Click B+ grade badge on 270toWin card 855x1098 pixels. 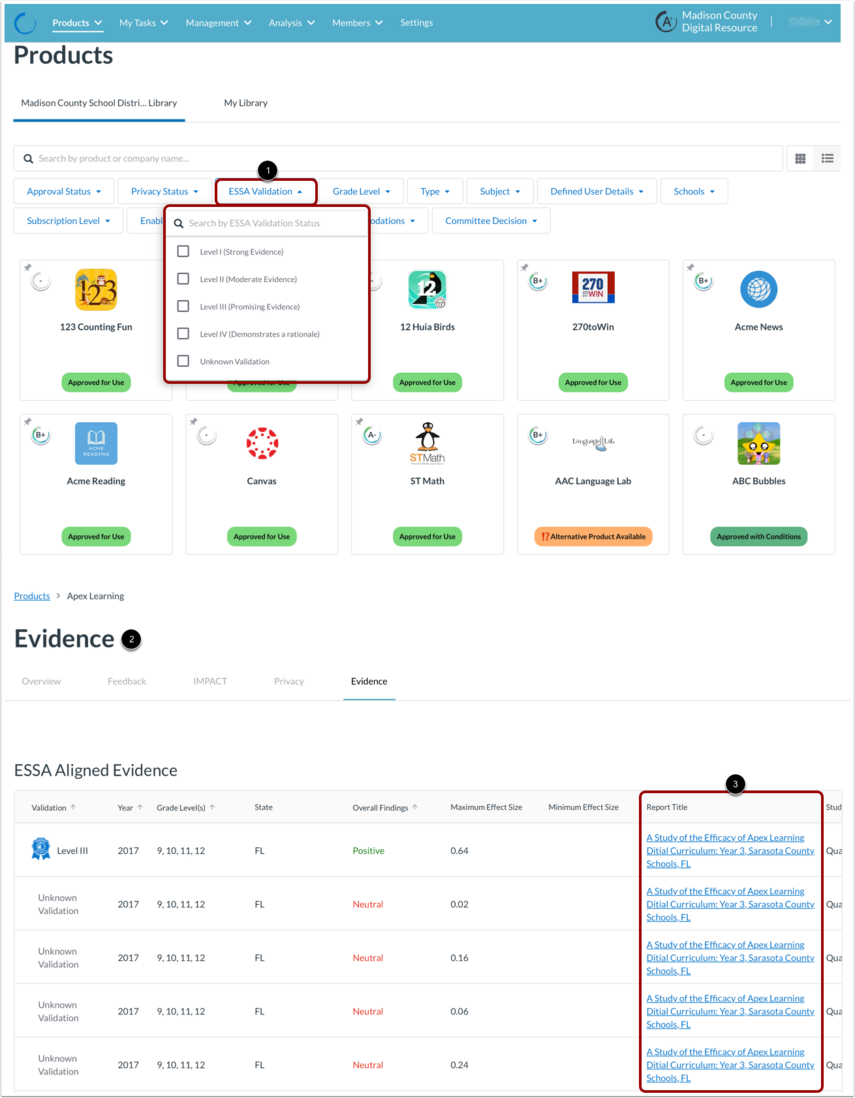tap(538, 282)
